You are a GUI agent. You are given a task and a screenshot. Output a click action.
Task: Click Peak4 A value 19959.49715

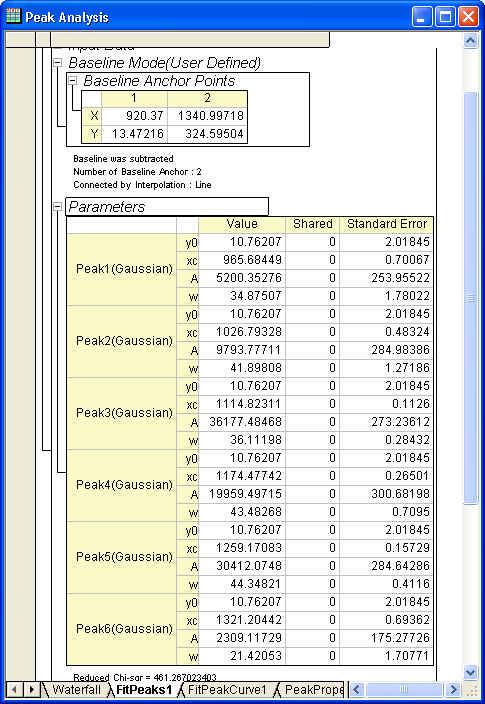point(242,494)
